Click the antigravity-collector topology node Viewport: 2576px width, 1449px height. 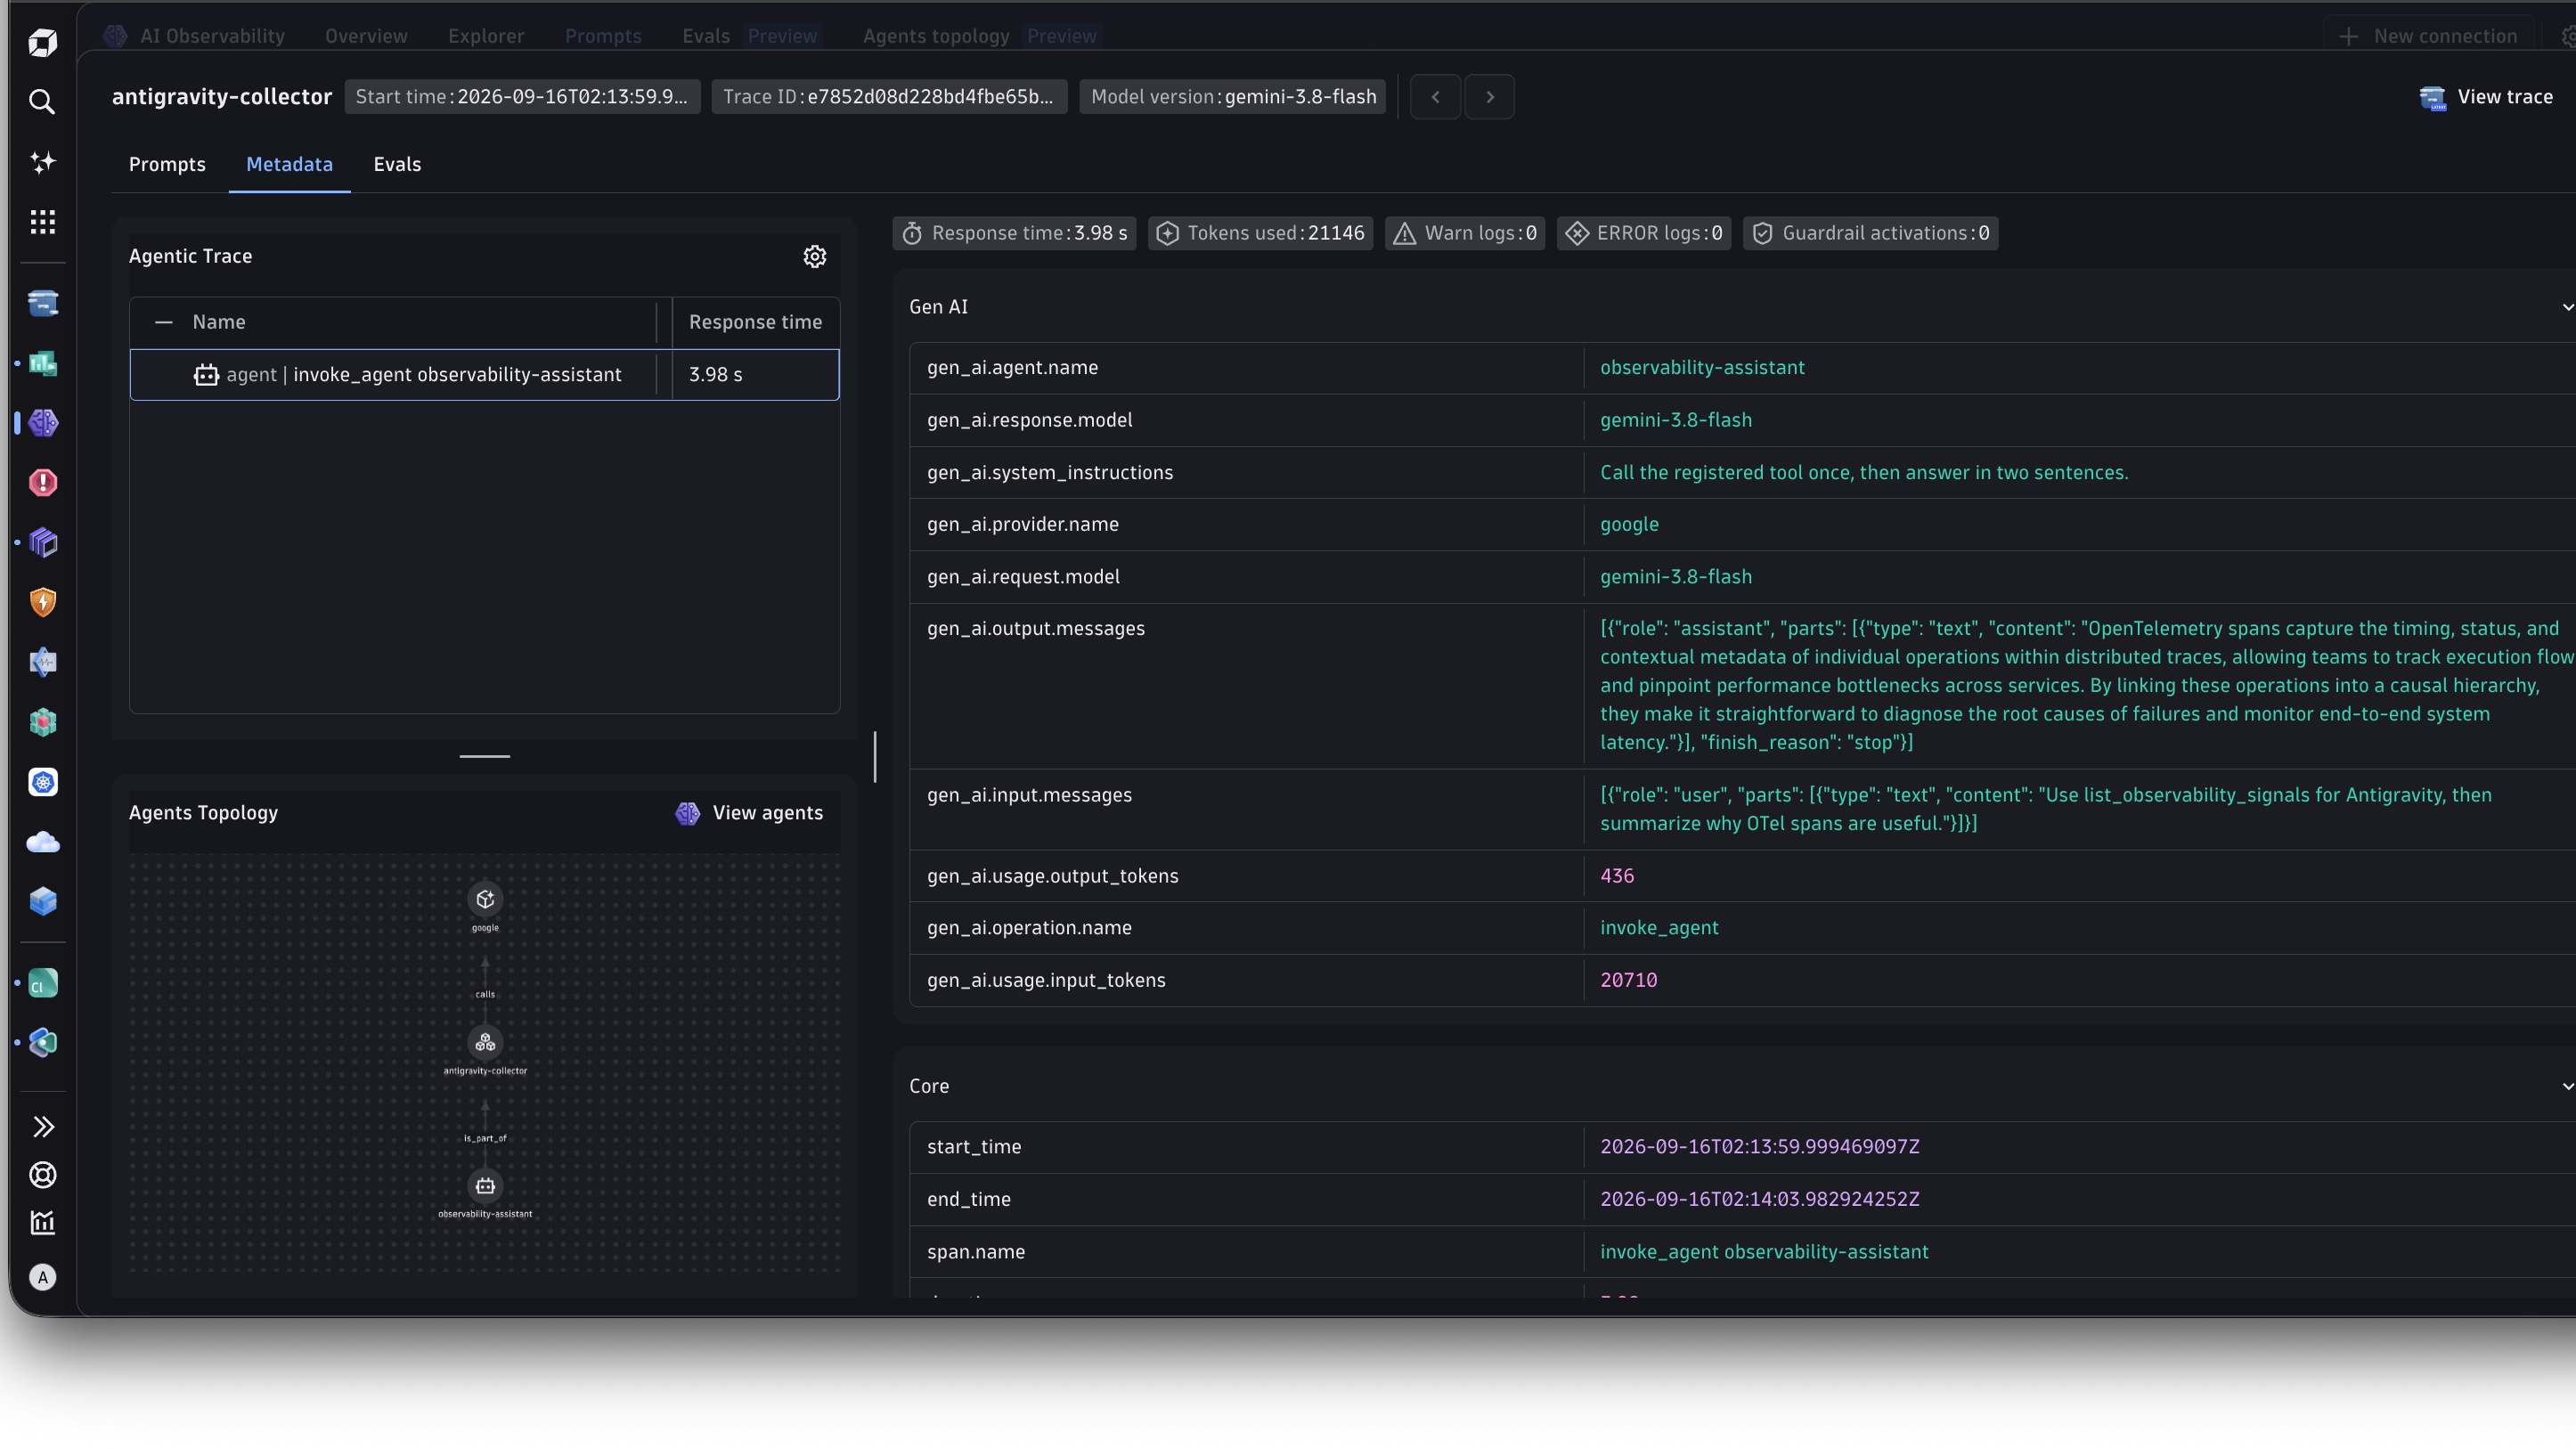485,1042
